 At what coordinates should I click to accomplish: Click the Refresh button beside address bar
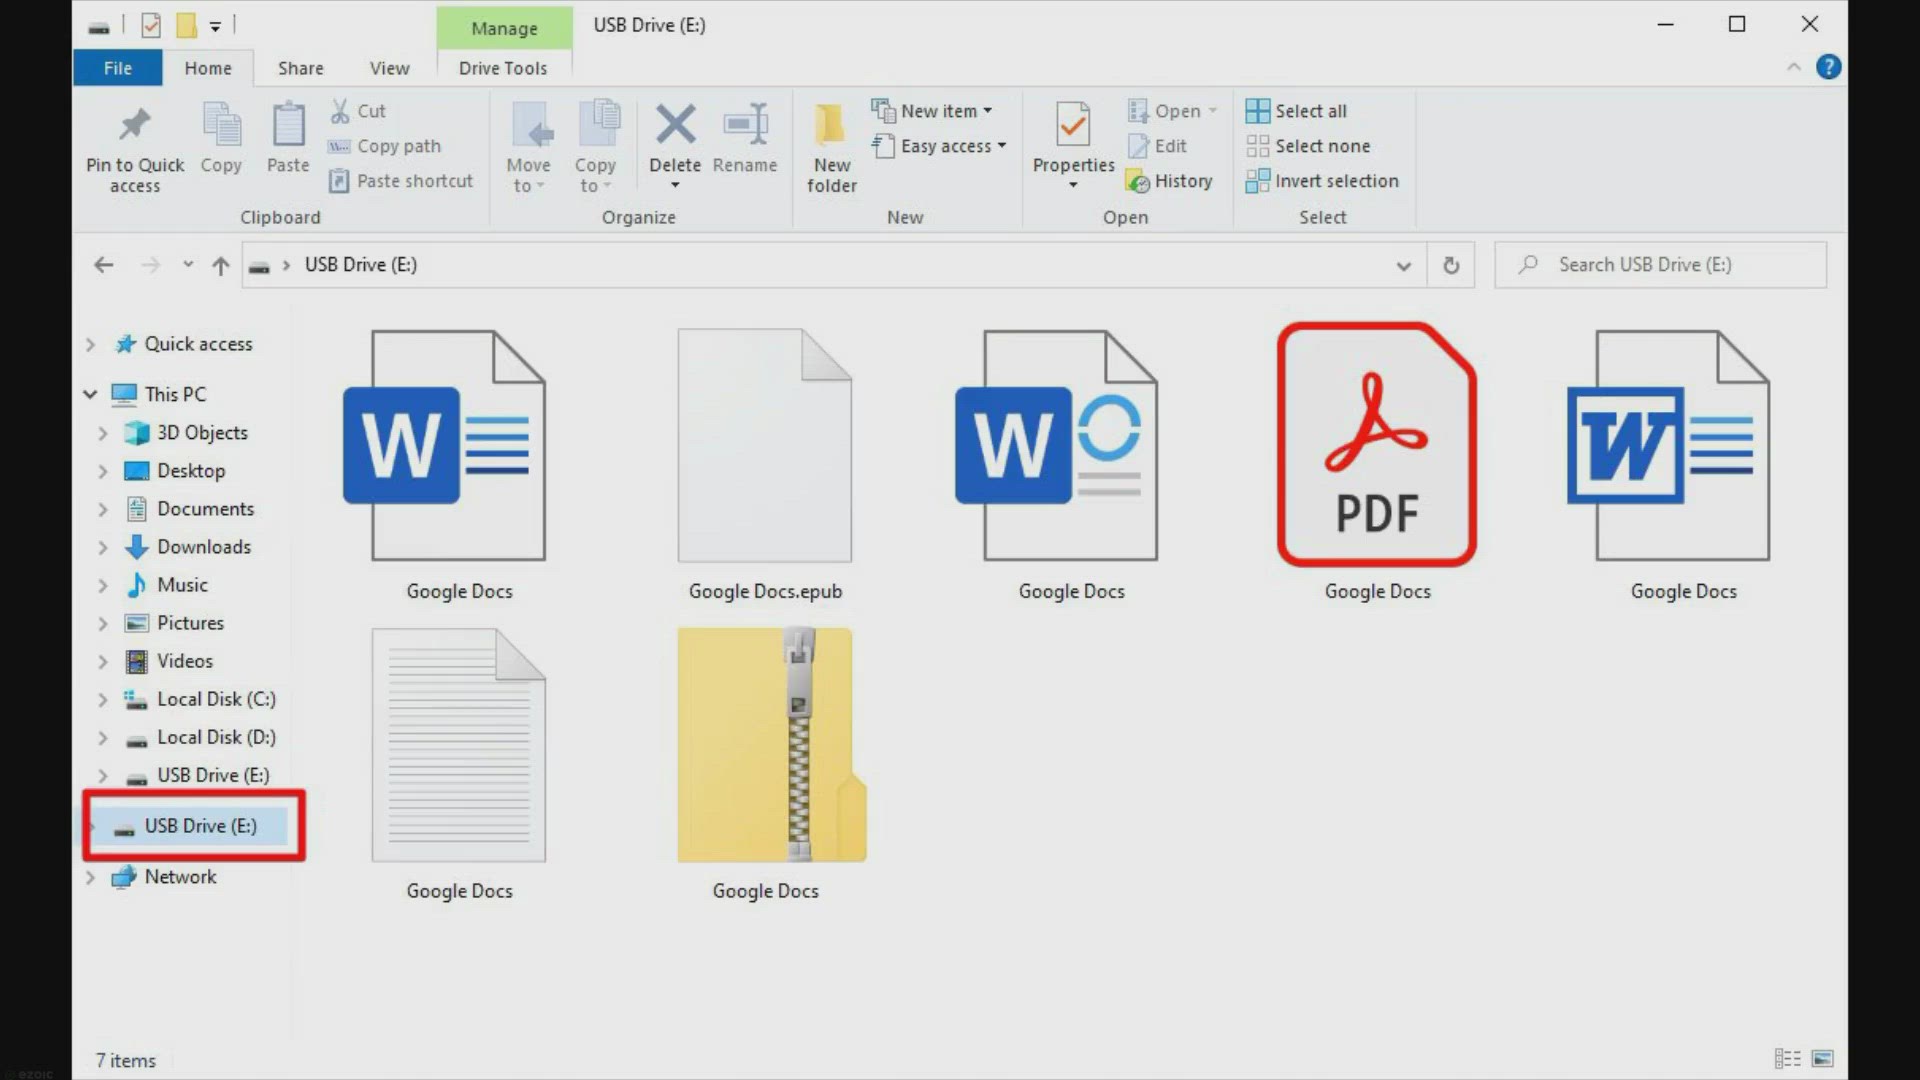[1451, 265]
